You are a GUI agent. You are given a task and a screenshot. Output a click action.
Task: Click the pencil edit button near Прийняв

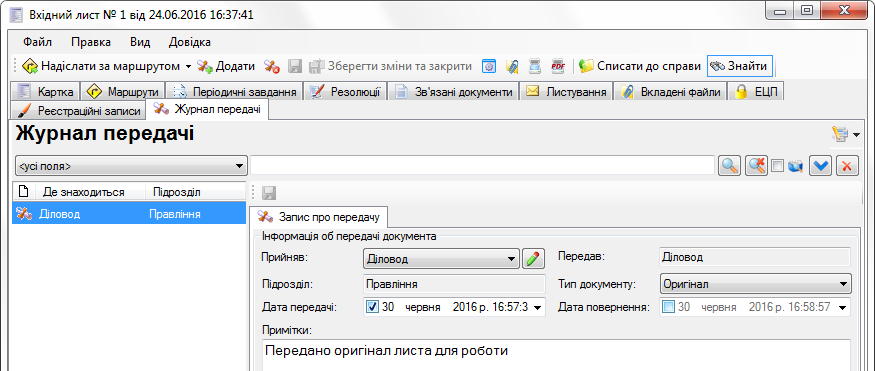pyautogui.click(x=533, y=259)
